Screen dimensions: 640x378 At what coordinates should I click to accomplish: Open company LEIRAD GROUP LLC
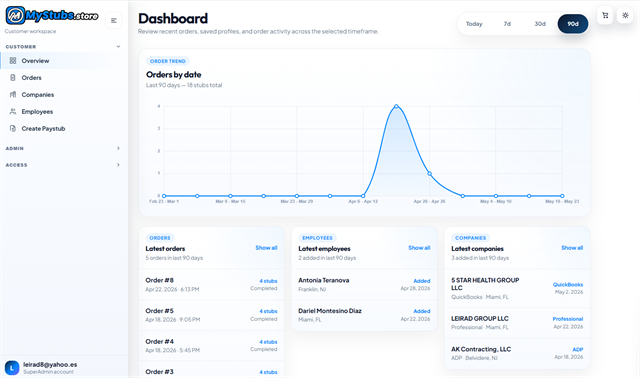coord(517,323)
